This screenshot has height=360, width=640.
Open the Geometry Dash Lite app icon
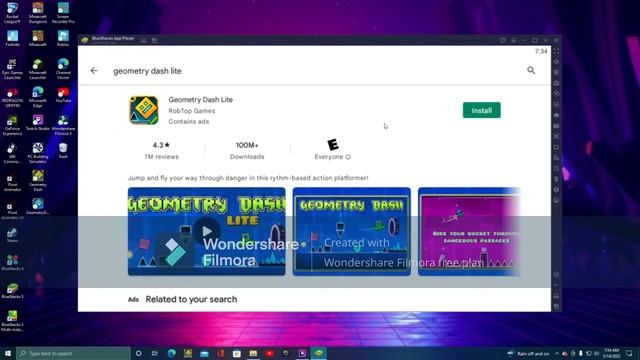(x=144, y=110)
